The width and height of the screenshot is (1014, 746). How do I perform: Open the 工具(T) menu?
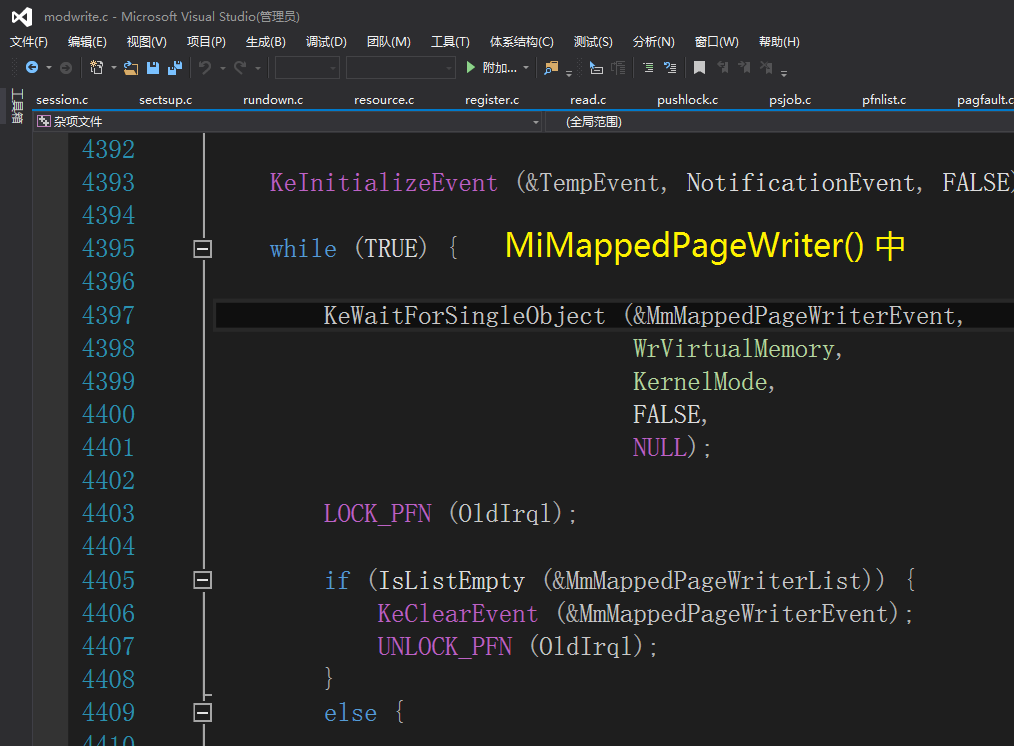tap(450, 42)
